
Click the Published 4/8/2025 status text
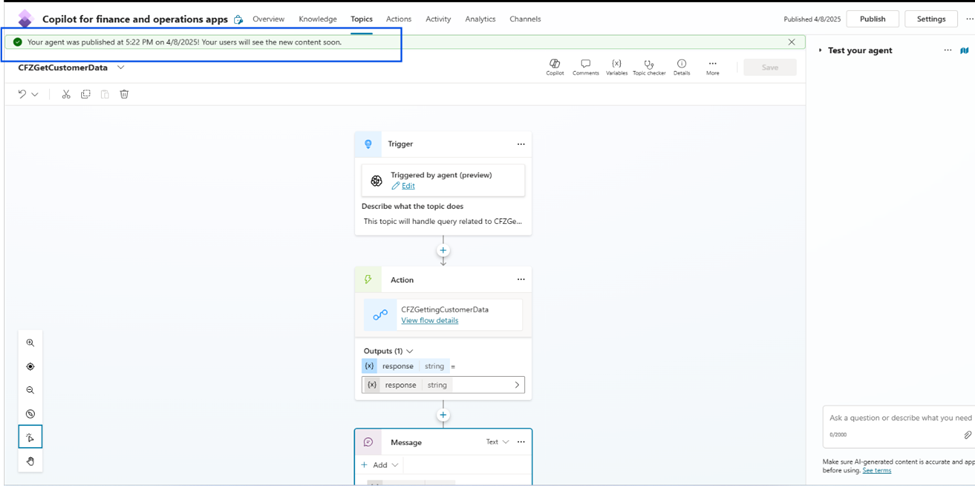click(812, 19)
